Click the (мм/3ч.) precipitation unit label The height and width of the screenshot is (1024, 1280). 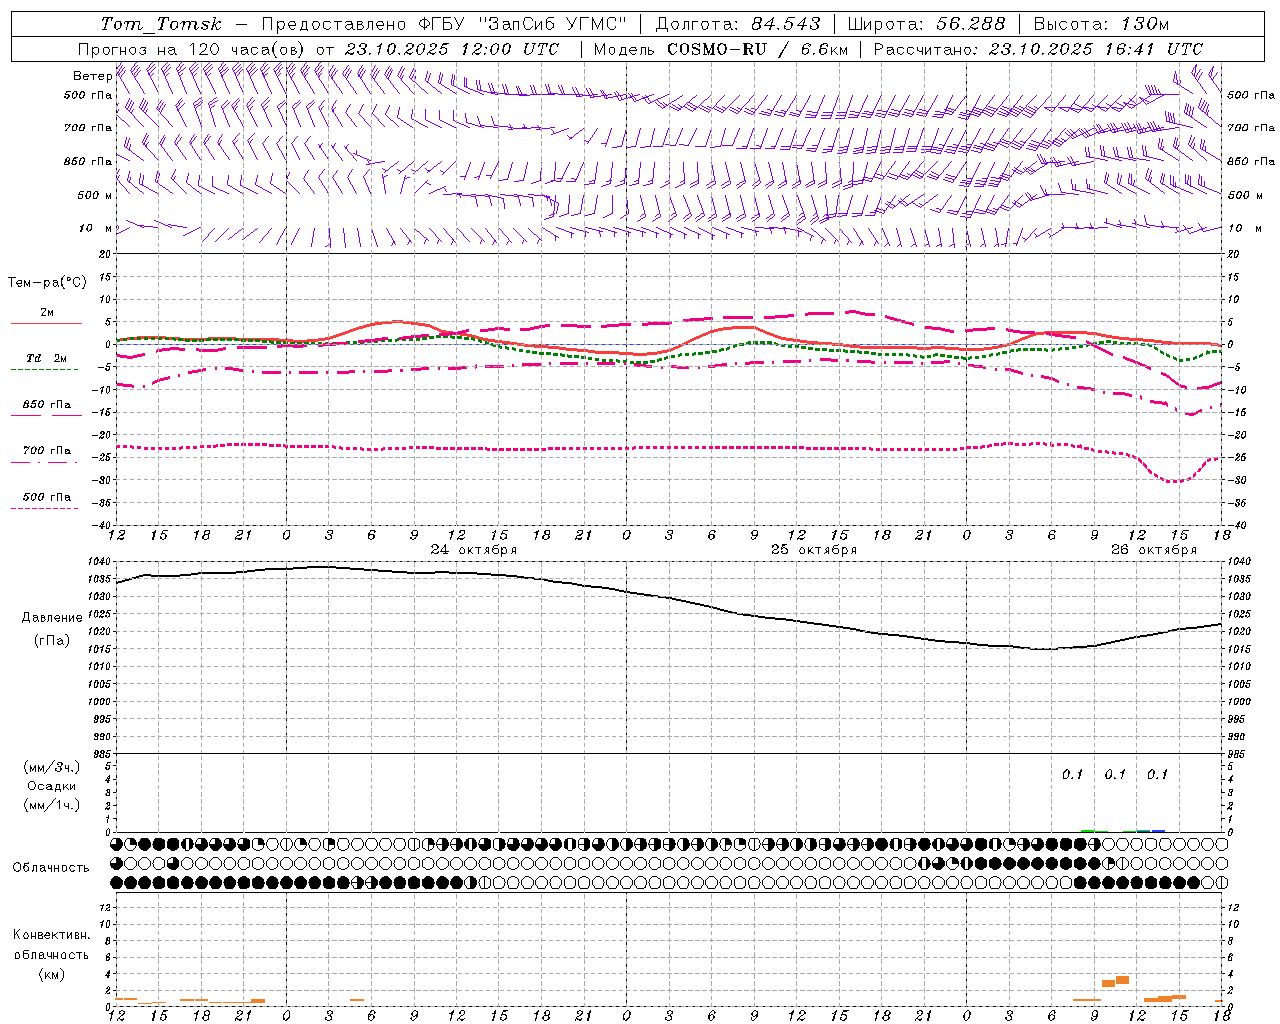point(52,768)
